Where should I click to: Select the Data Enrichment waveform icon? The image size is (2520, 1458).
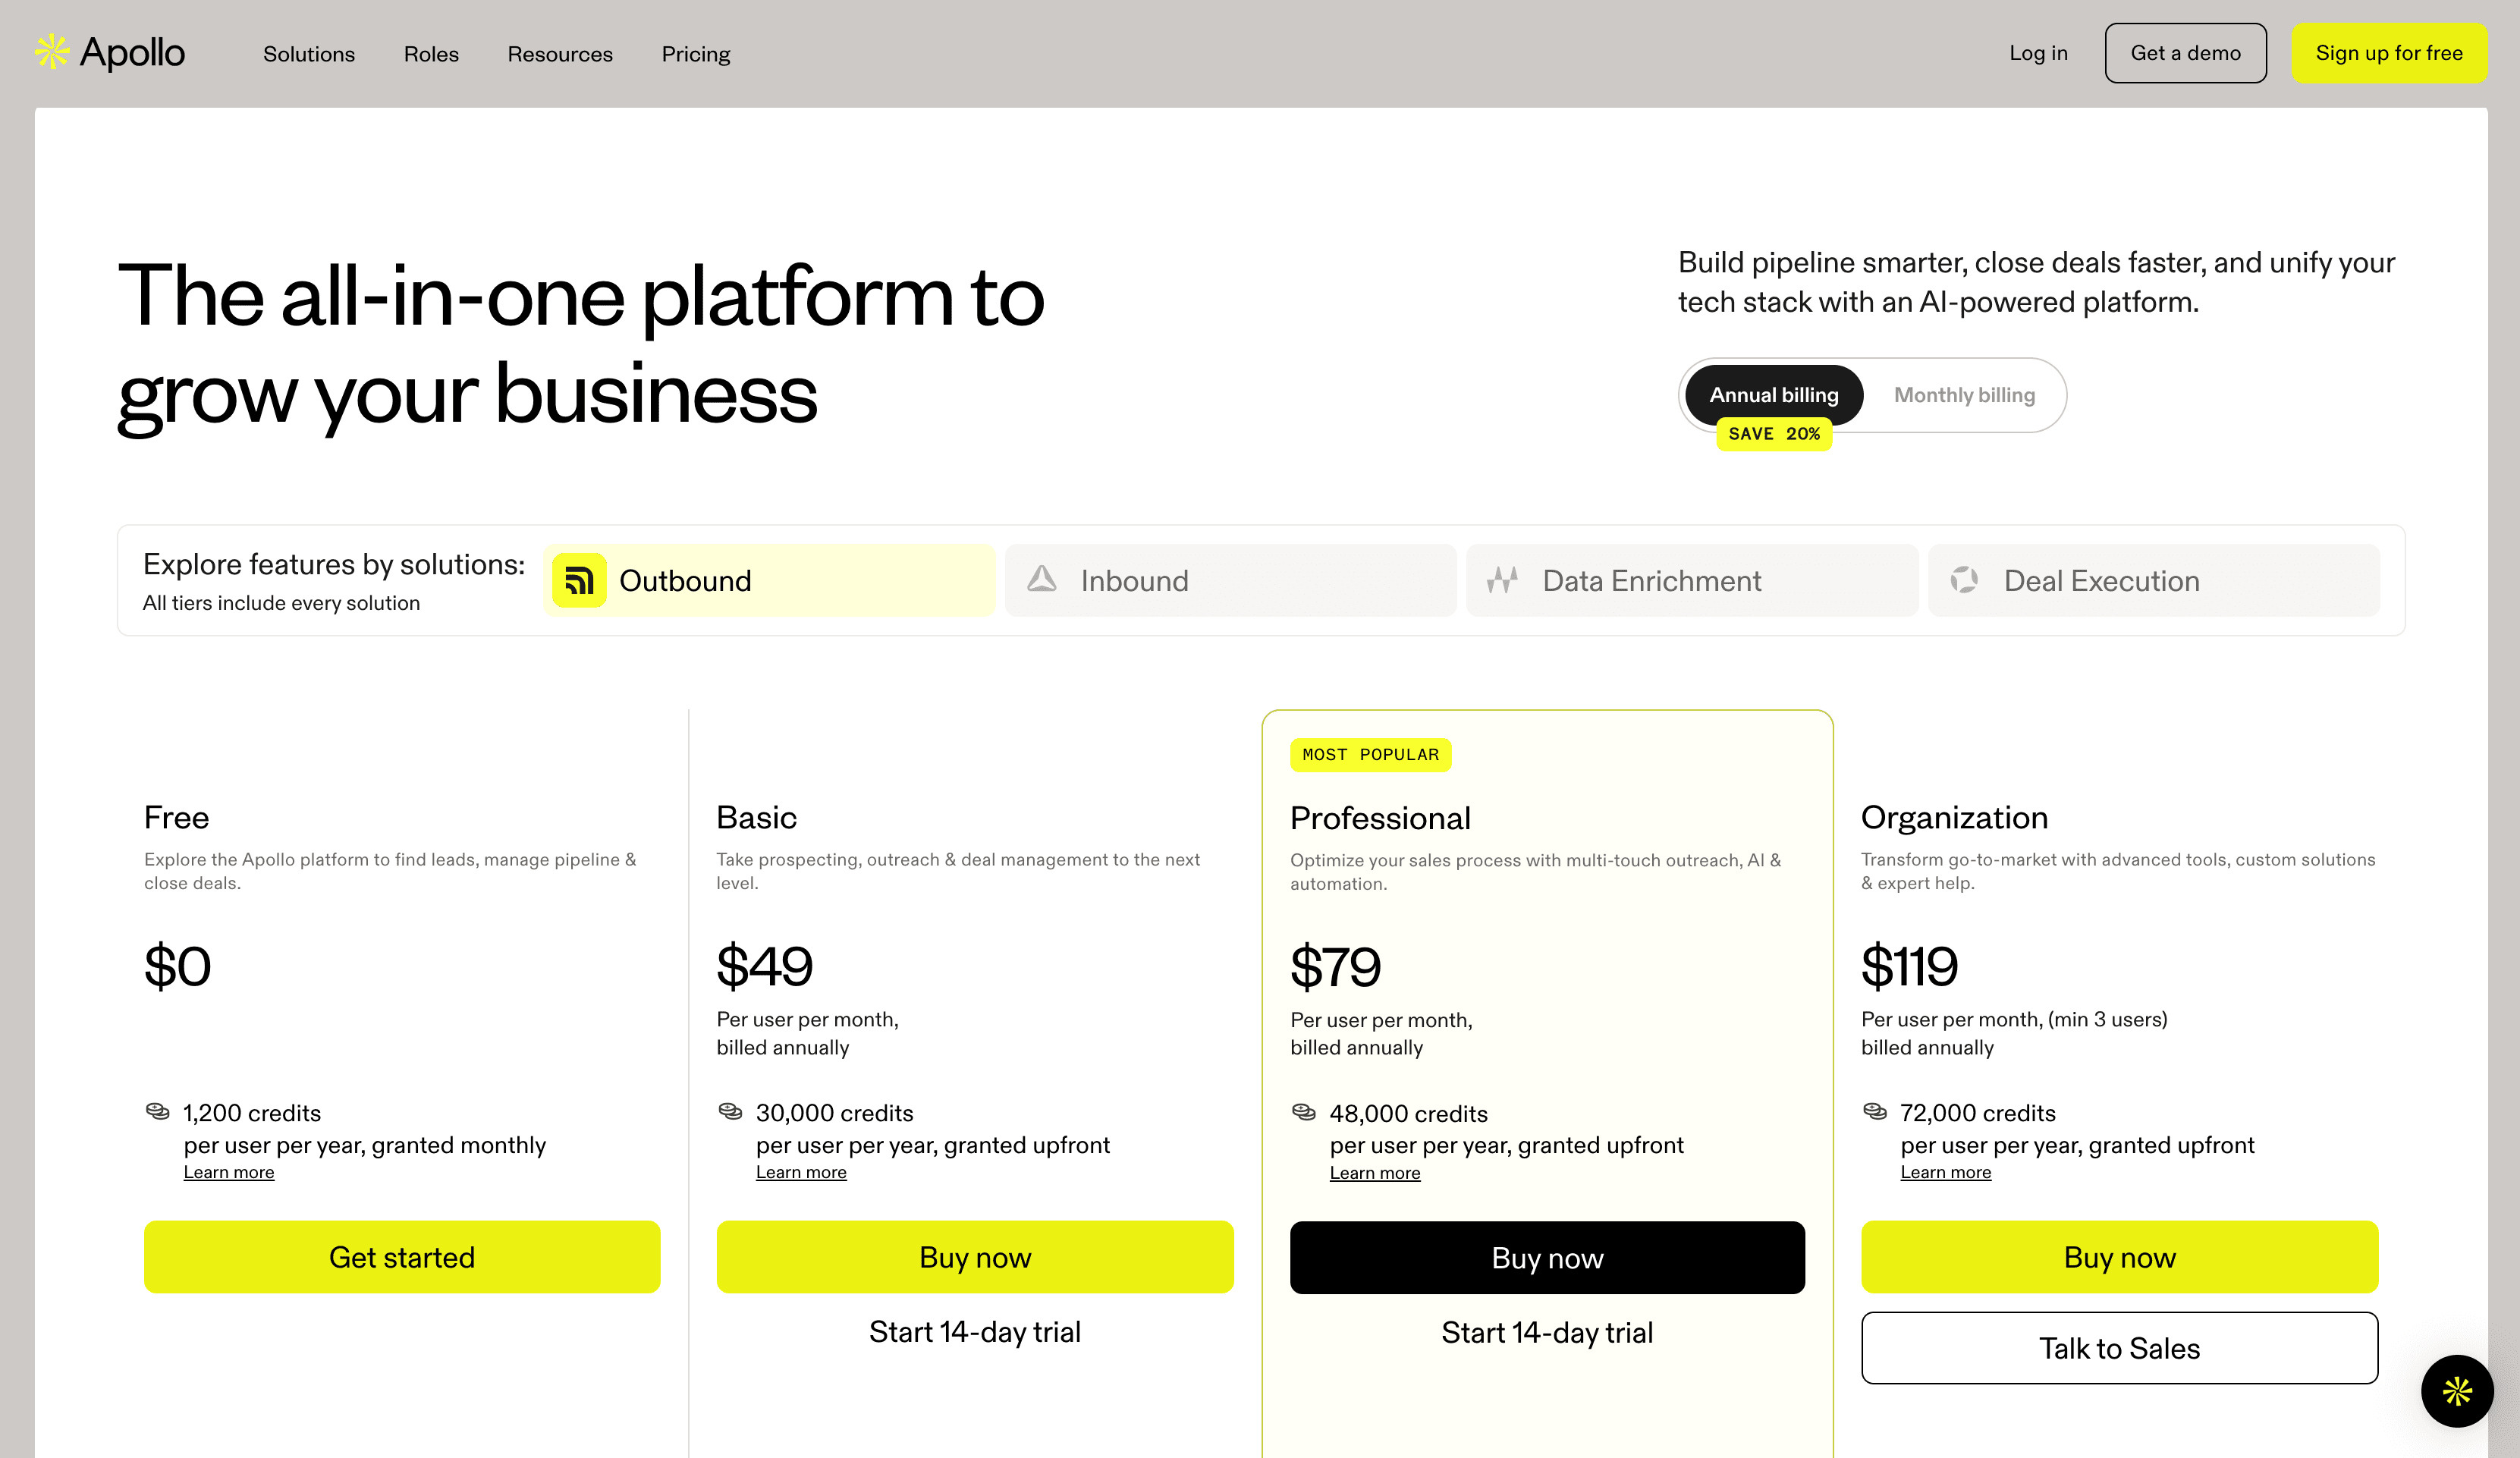tap(1503, 579)
